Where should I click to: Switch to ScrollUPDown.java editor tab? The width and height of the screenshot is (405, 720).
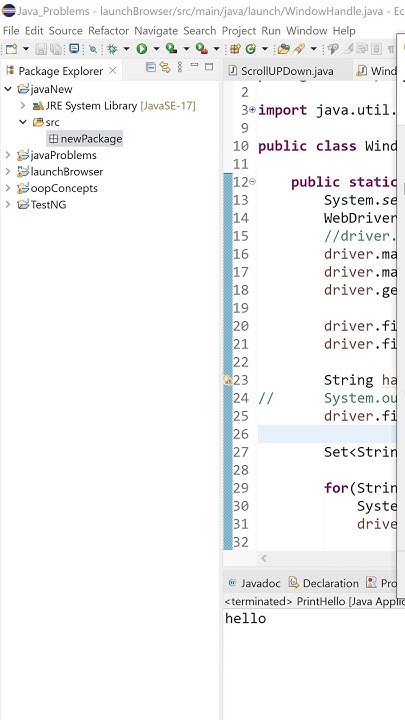pos(287,71)
